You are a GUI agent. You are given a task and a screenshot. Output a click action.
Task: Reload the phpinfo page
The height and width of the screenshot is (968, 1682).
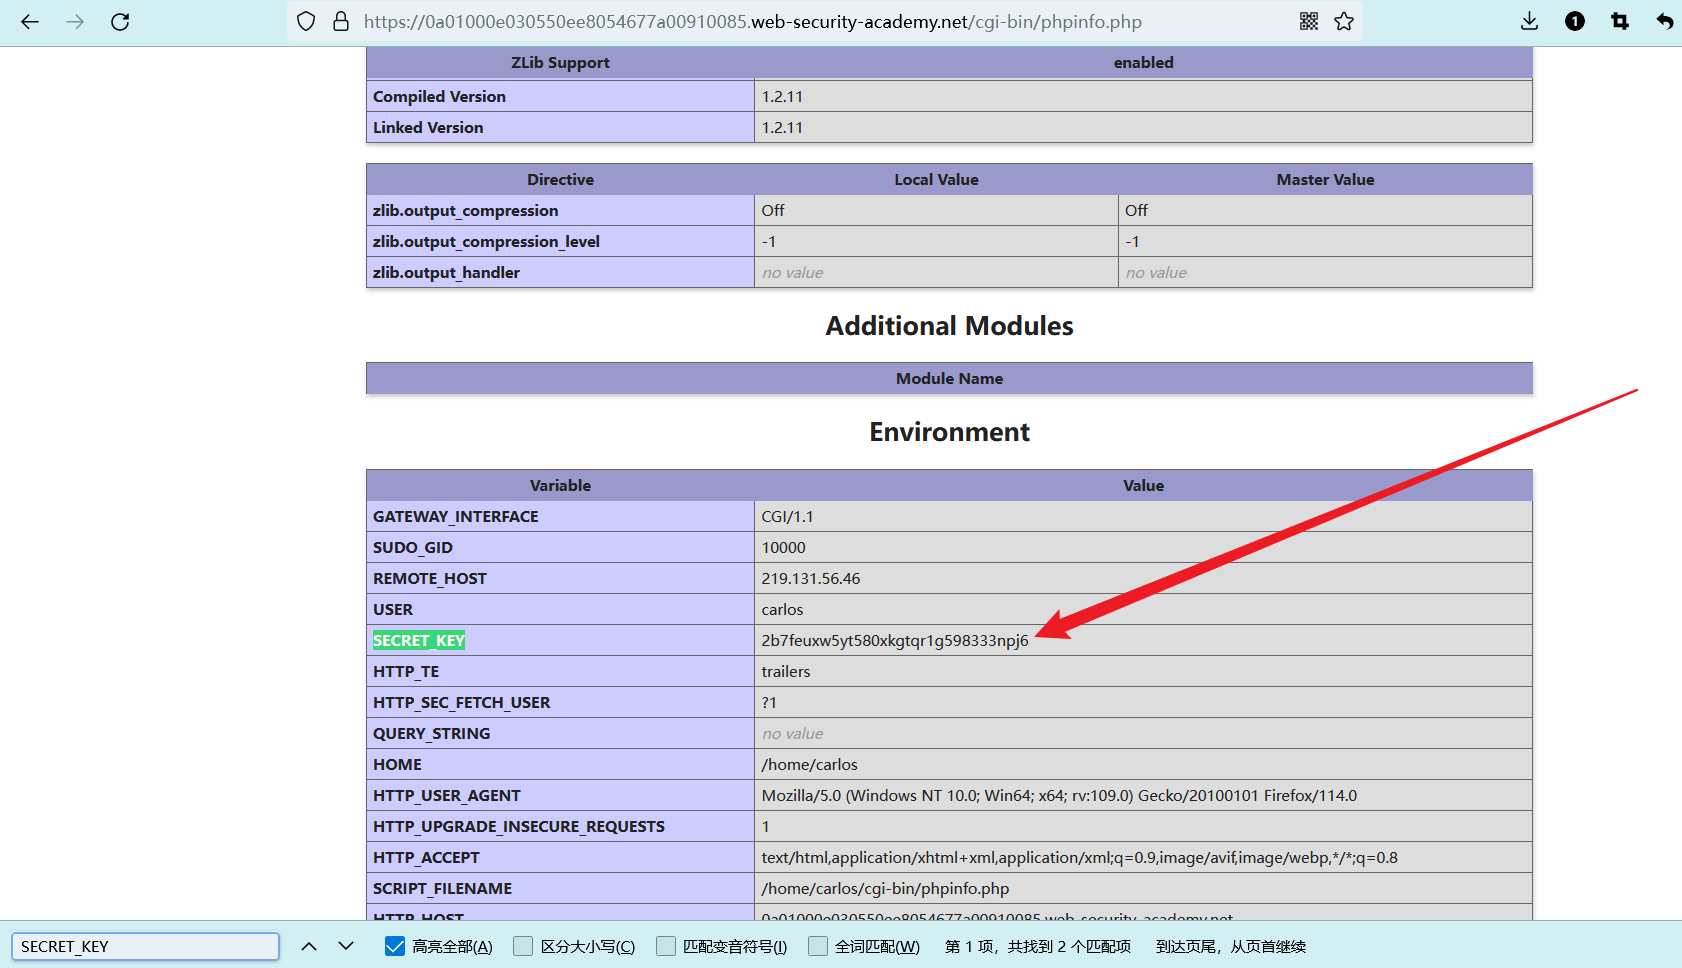coord(120,22)
